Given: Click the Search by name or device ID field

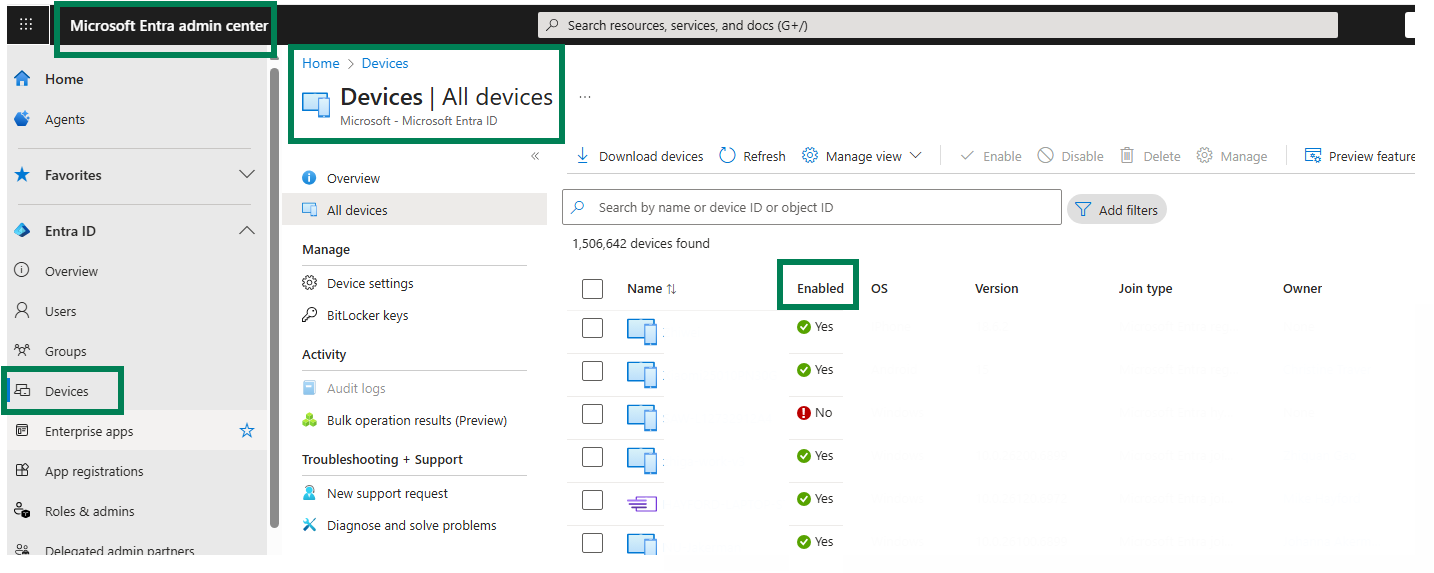Looking at the screenshot, I should pos(812,207).
